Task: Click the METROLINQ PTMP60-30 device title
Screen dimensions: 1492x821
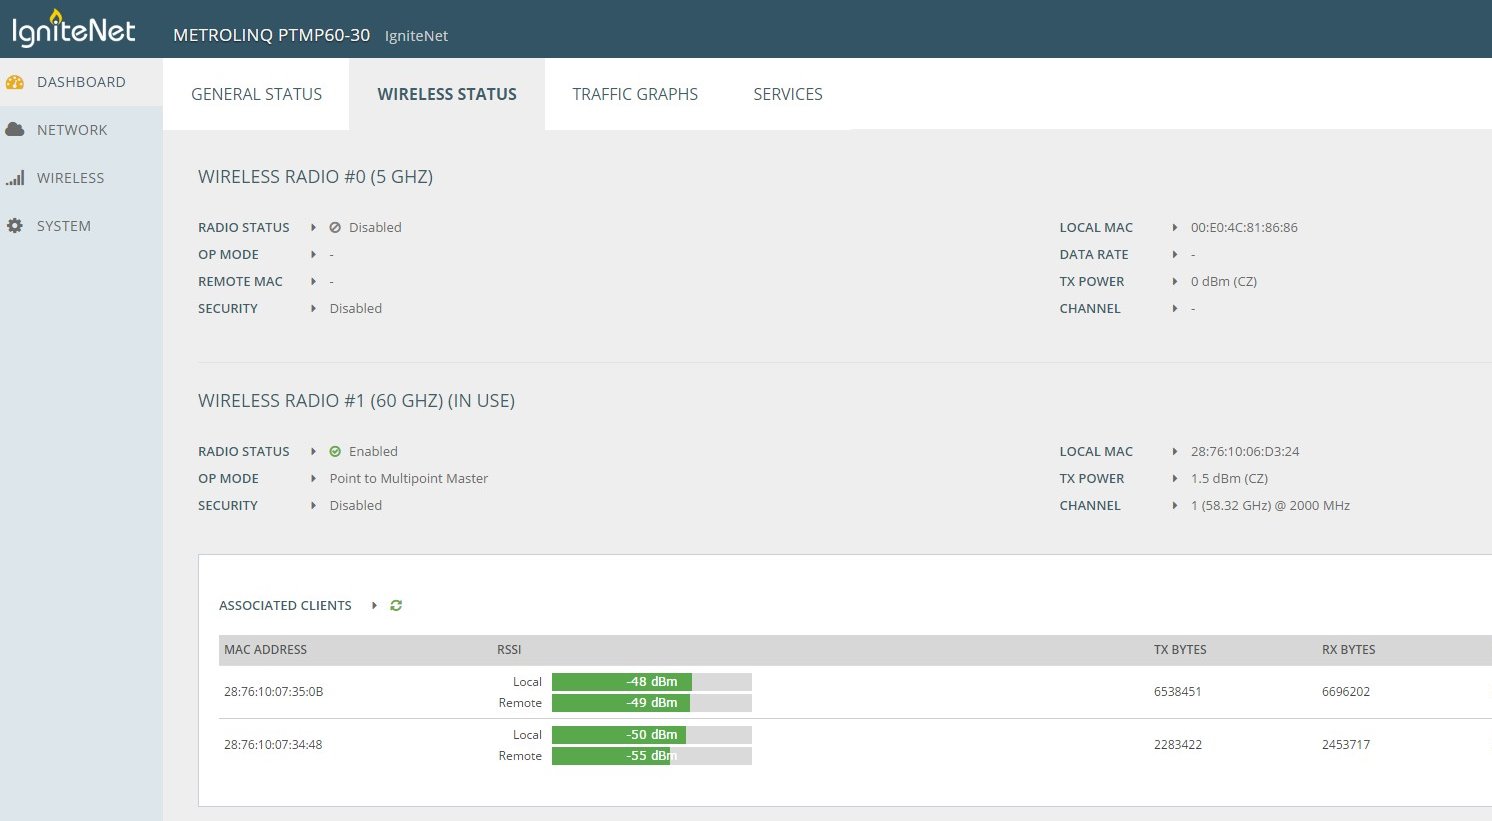Action: (271, 35)
